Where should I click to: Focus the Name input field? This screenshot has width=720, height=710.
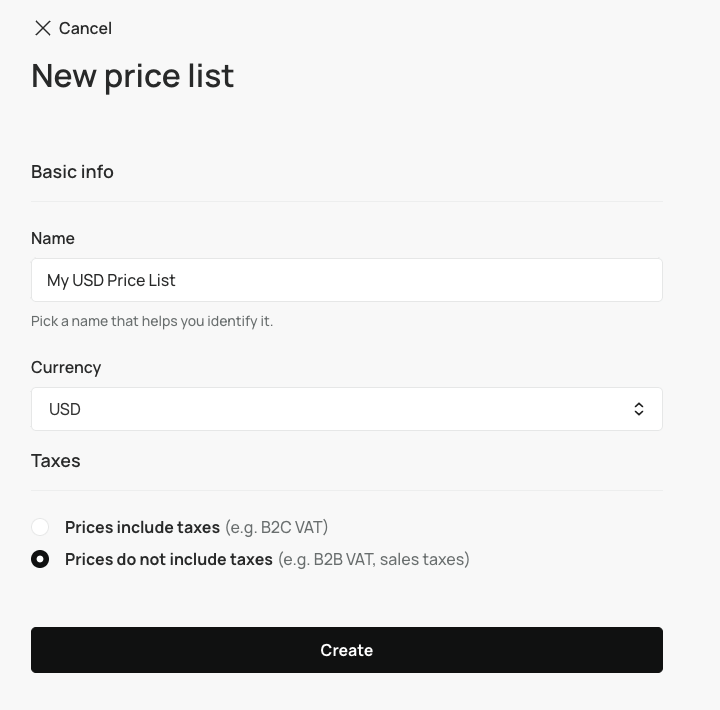pyautogui.click(x=400, y=280)
